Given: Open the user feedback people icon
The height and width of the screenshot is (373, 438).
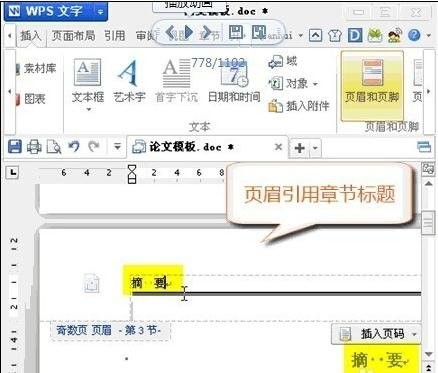Looking at the screenshot, I should [395, 35].
